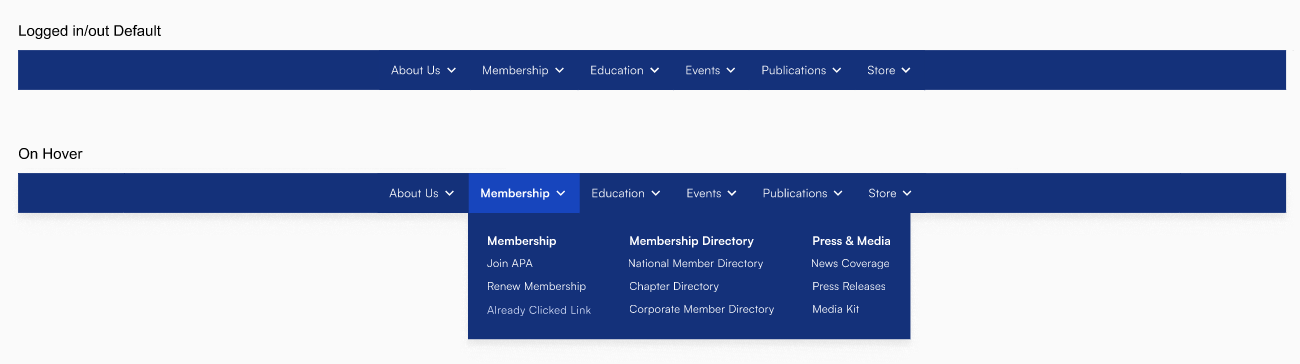The height and width of the screenshot is (364, 1300).
Task: Open About Us in hover-state navbar
Action: [x=422, y=193]
